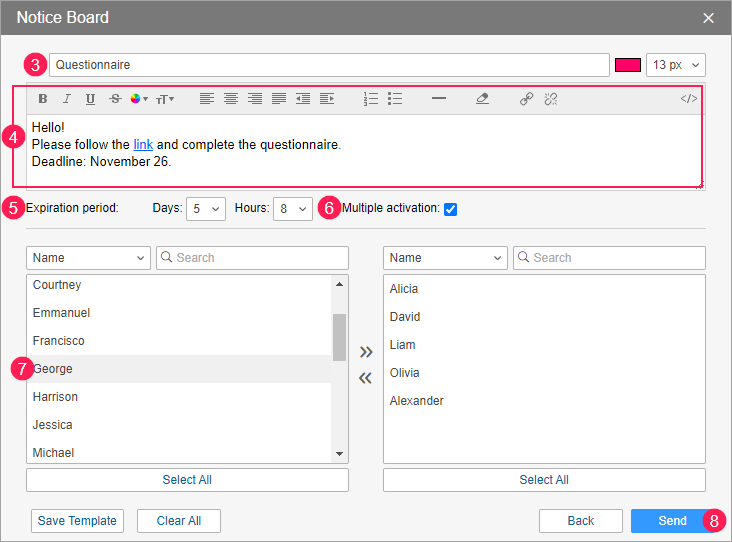Toggle bold formatting in the editor toolbar
This screenshot has width=732, height=542.
click(43, 99)
